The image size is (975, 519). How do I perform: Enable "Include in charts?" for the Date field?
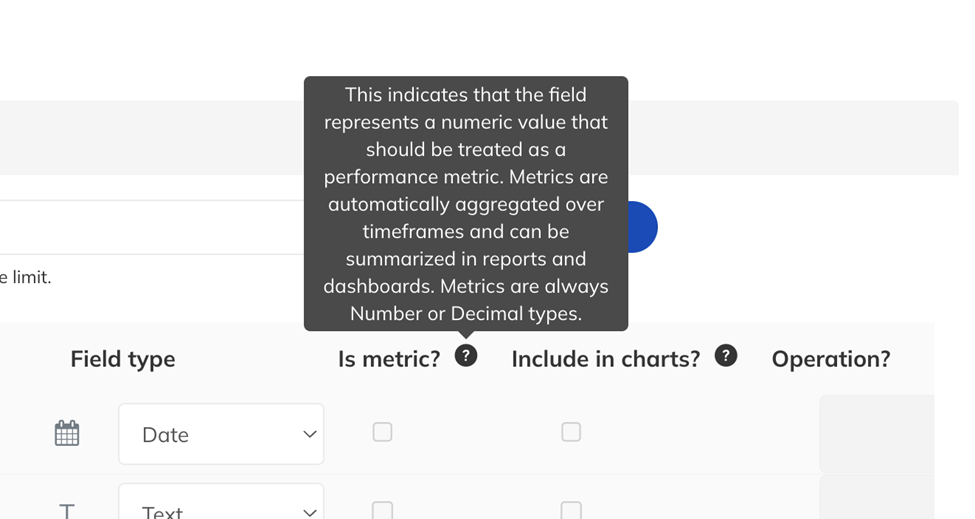pyautogui.click(x=571, y=432)
